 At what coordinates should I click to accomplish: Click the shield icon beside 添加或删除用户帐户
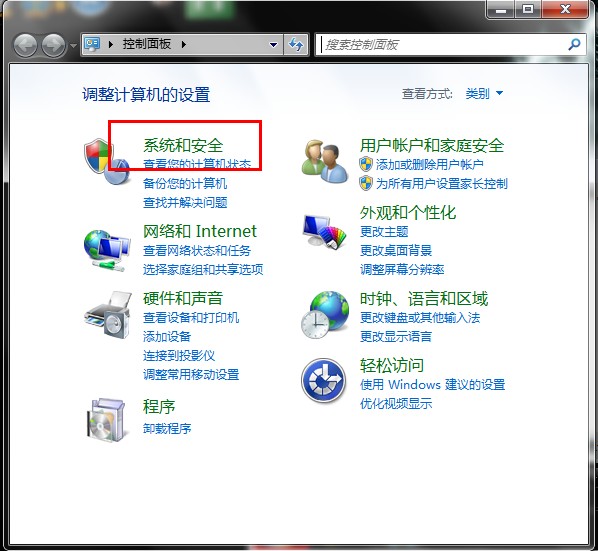(x=366, y=164)
